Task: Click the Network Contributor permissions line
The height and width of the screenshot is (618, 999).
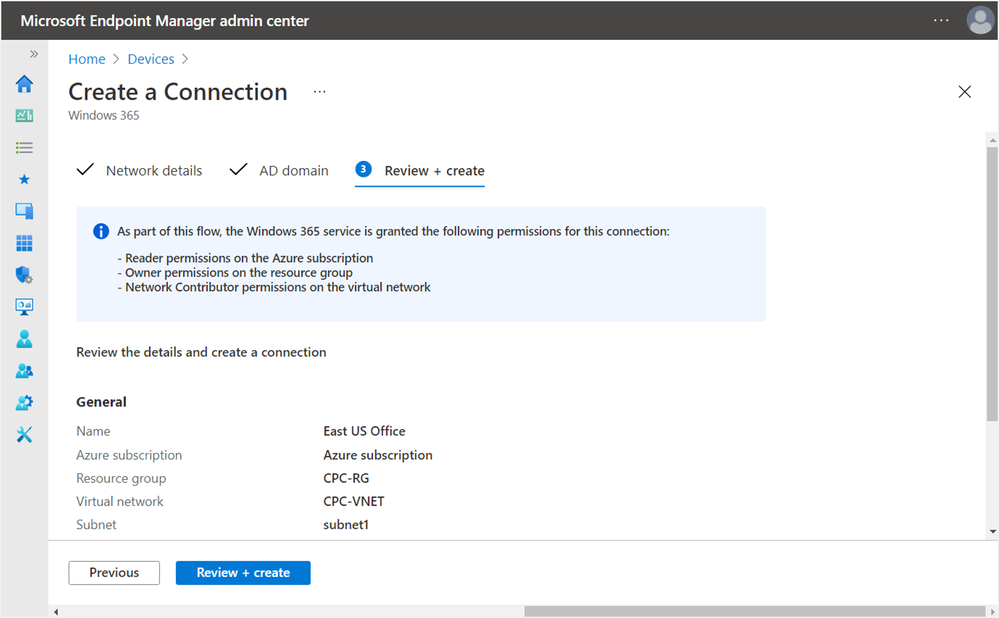Action: coord(274,287)
